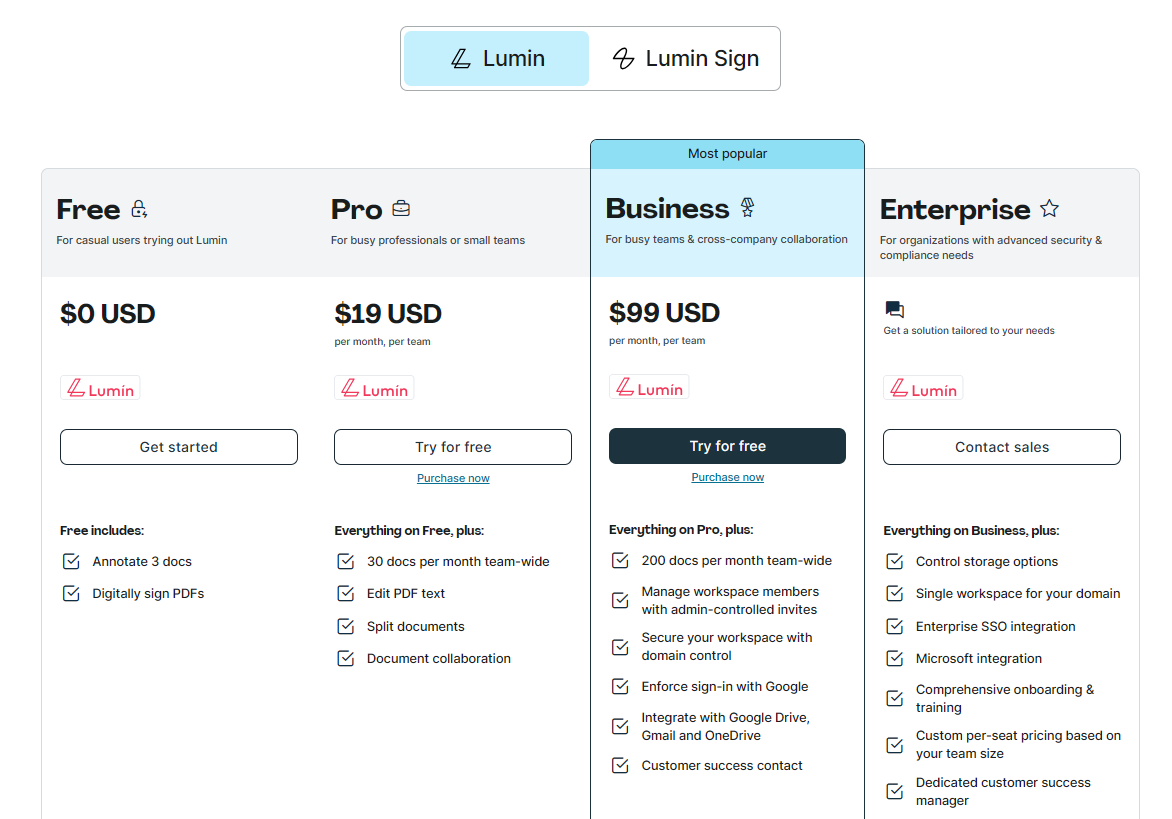Click the star icon next to Enterprise
The height and width of the screenshot is (819, 1172).
pyautogui.click(x=1050, y=208)
